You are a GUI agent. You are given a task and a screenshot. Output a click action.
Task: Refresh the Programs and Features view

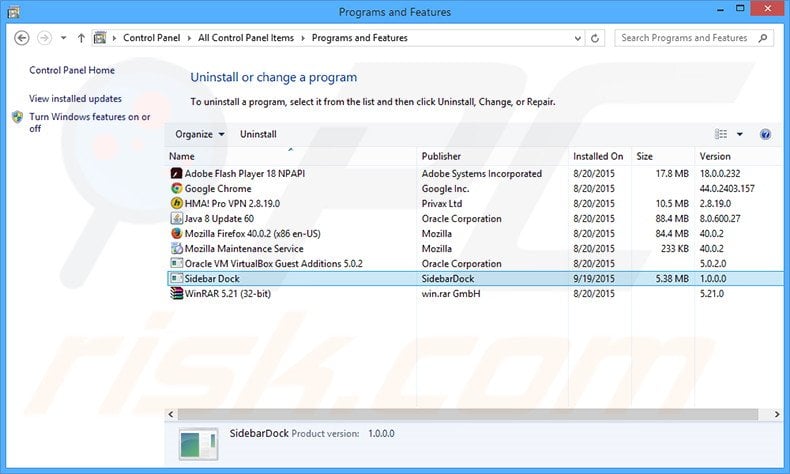point(595,38)
